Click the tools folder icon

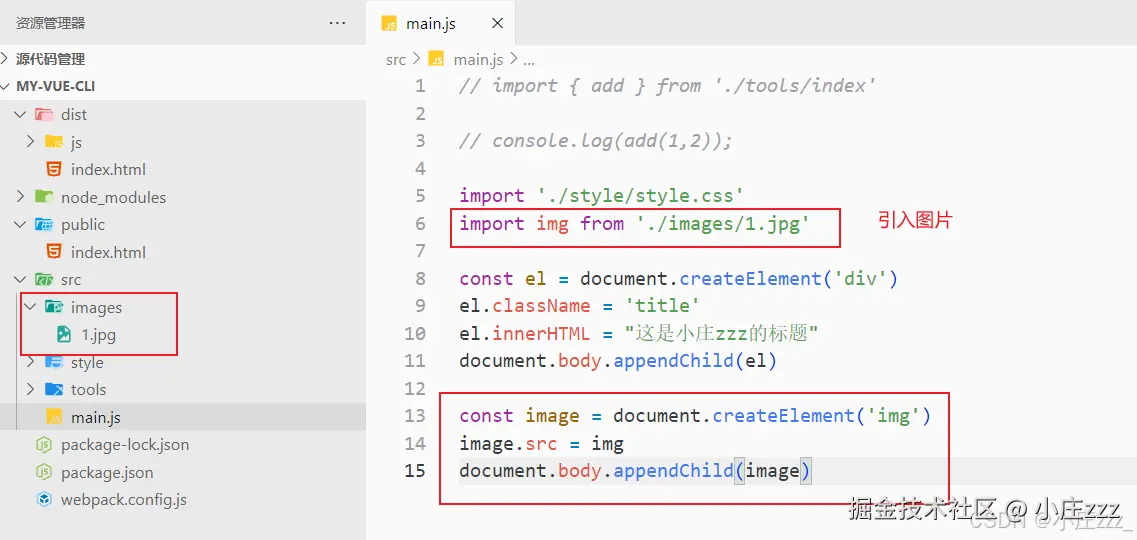(54, 390)
